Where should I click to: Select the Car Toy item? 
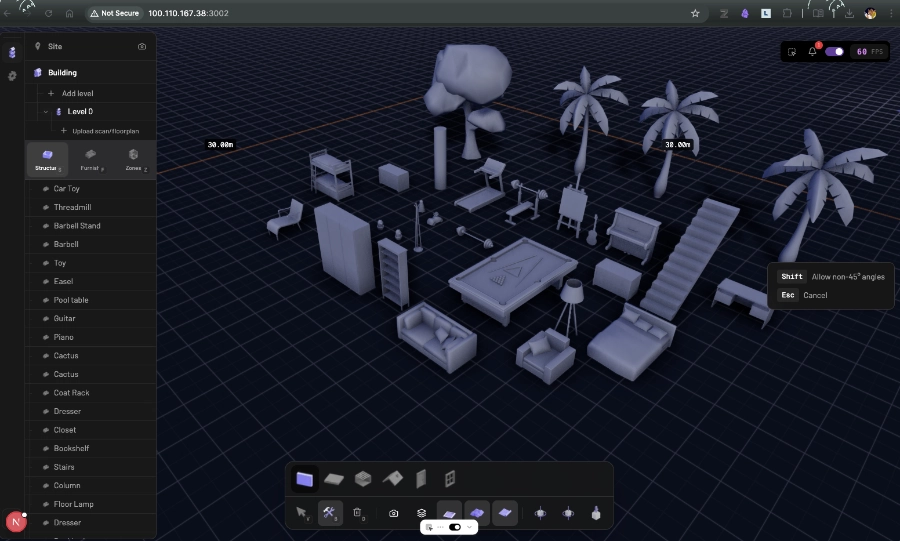[91, 189]
